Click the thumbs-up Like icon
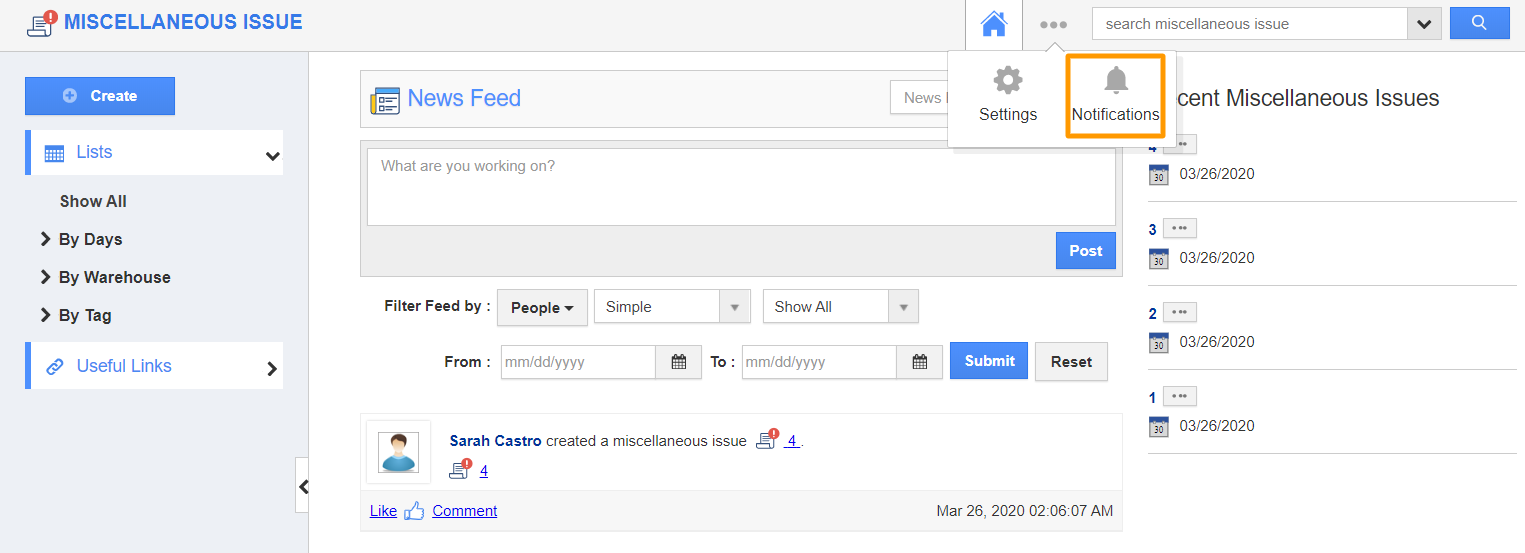This screenshot has width=1525, height=553. point(414,510)
